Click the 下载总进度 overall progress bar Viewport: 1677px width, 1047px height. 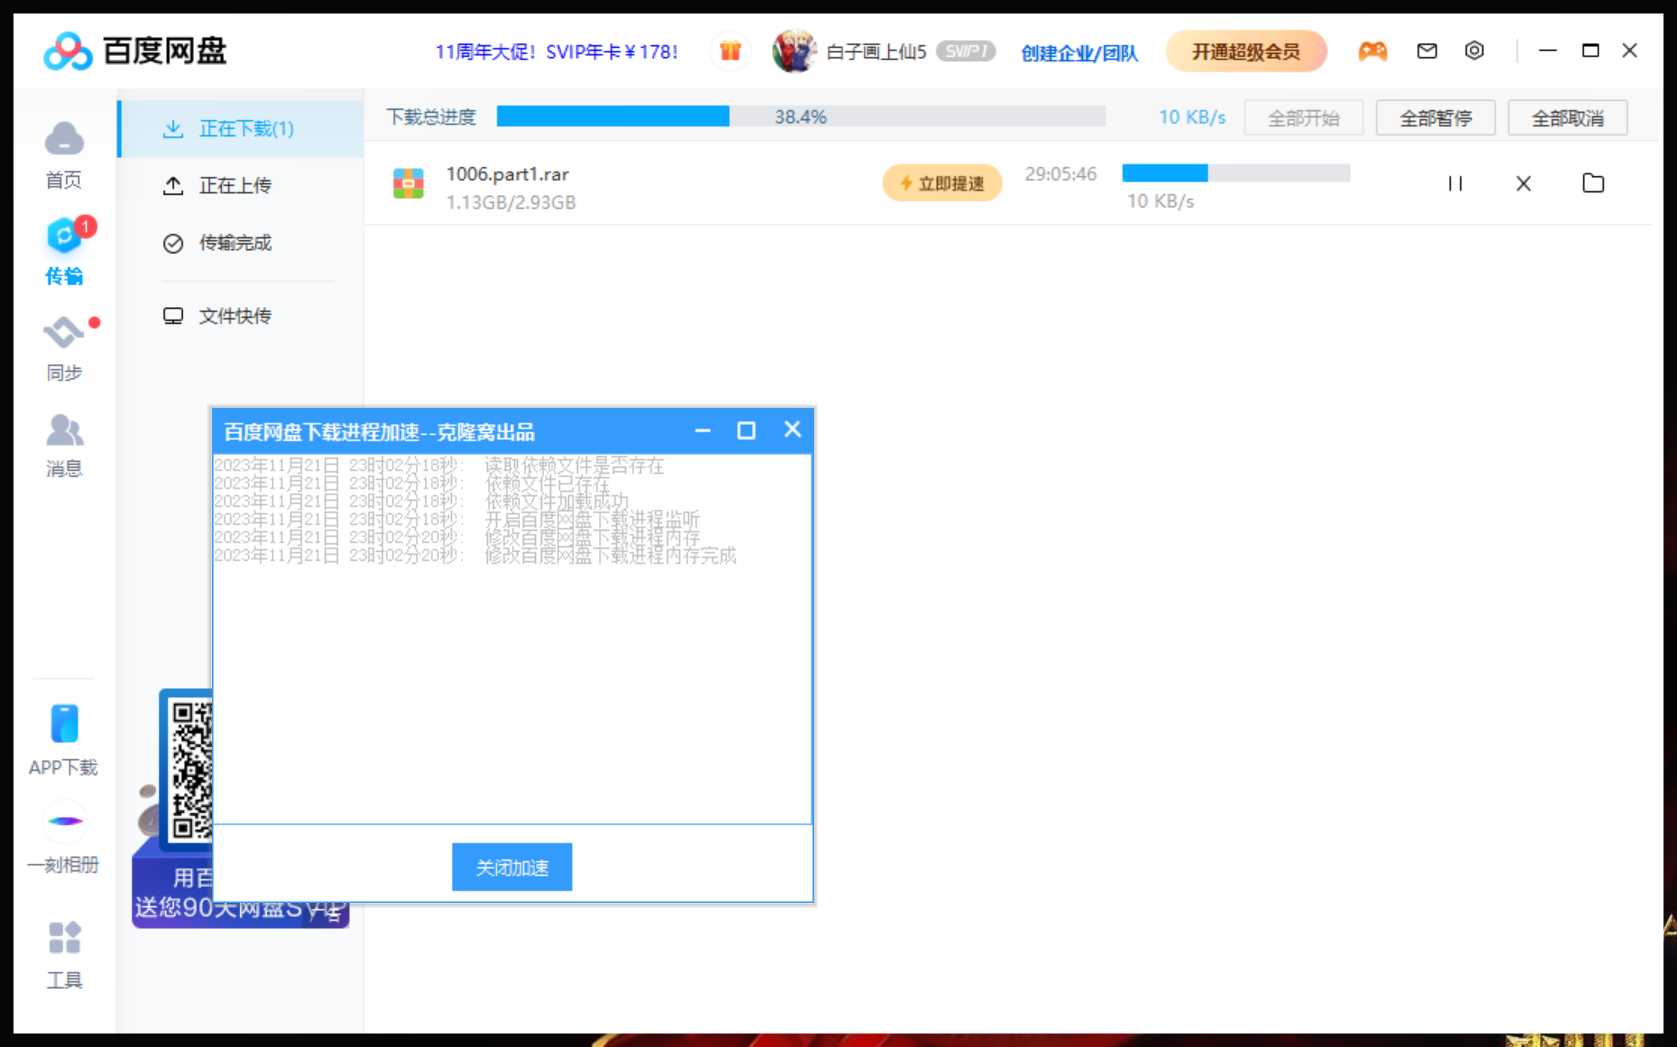click(x=801, y=117)
